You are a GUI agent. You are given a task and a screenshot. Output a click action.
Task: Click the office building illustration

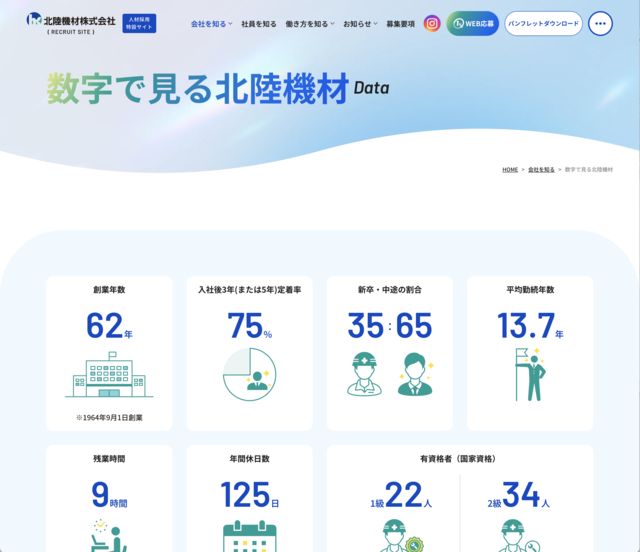pos(109,375)
